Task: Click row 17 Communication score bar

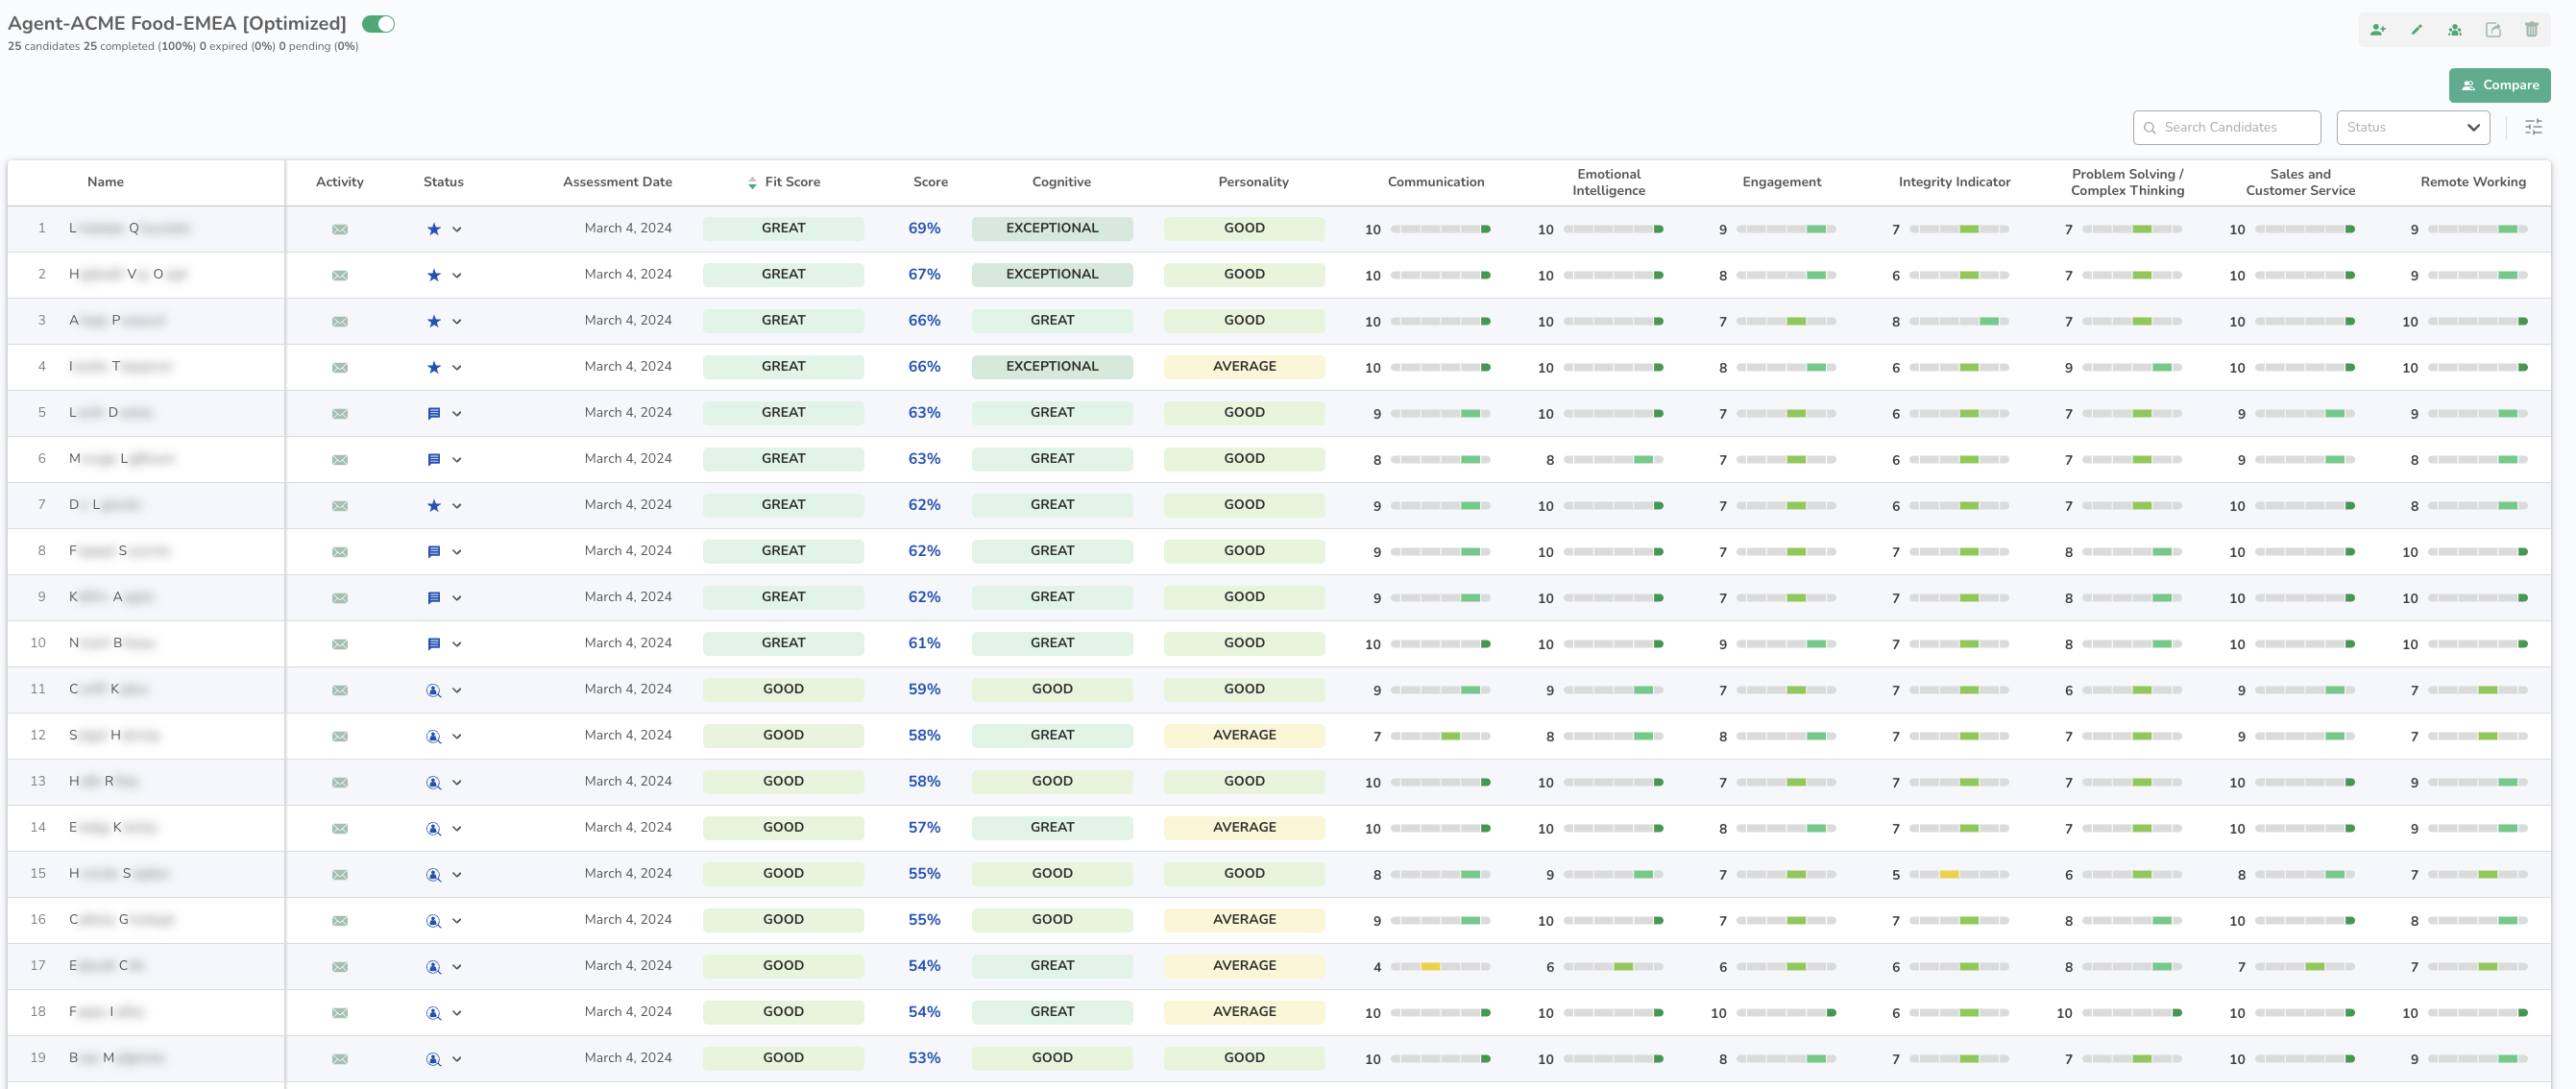Action: tap(1439, 967)
